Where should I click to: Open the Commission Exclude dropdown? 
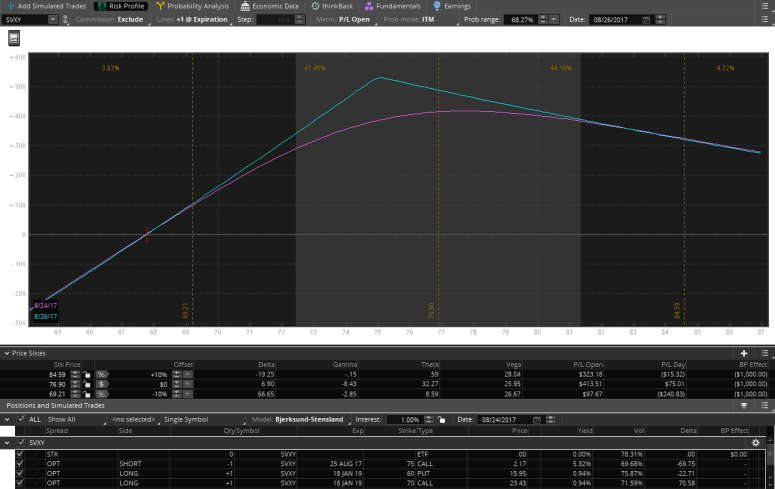pyautogui.click(x=126, y=19)
